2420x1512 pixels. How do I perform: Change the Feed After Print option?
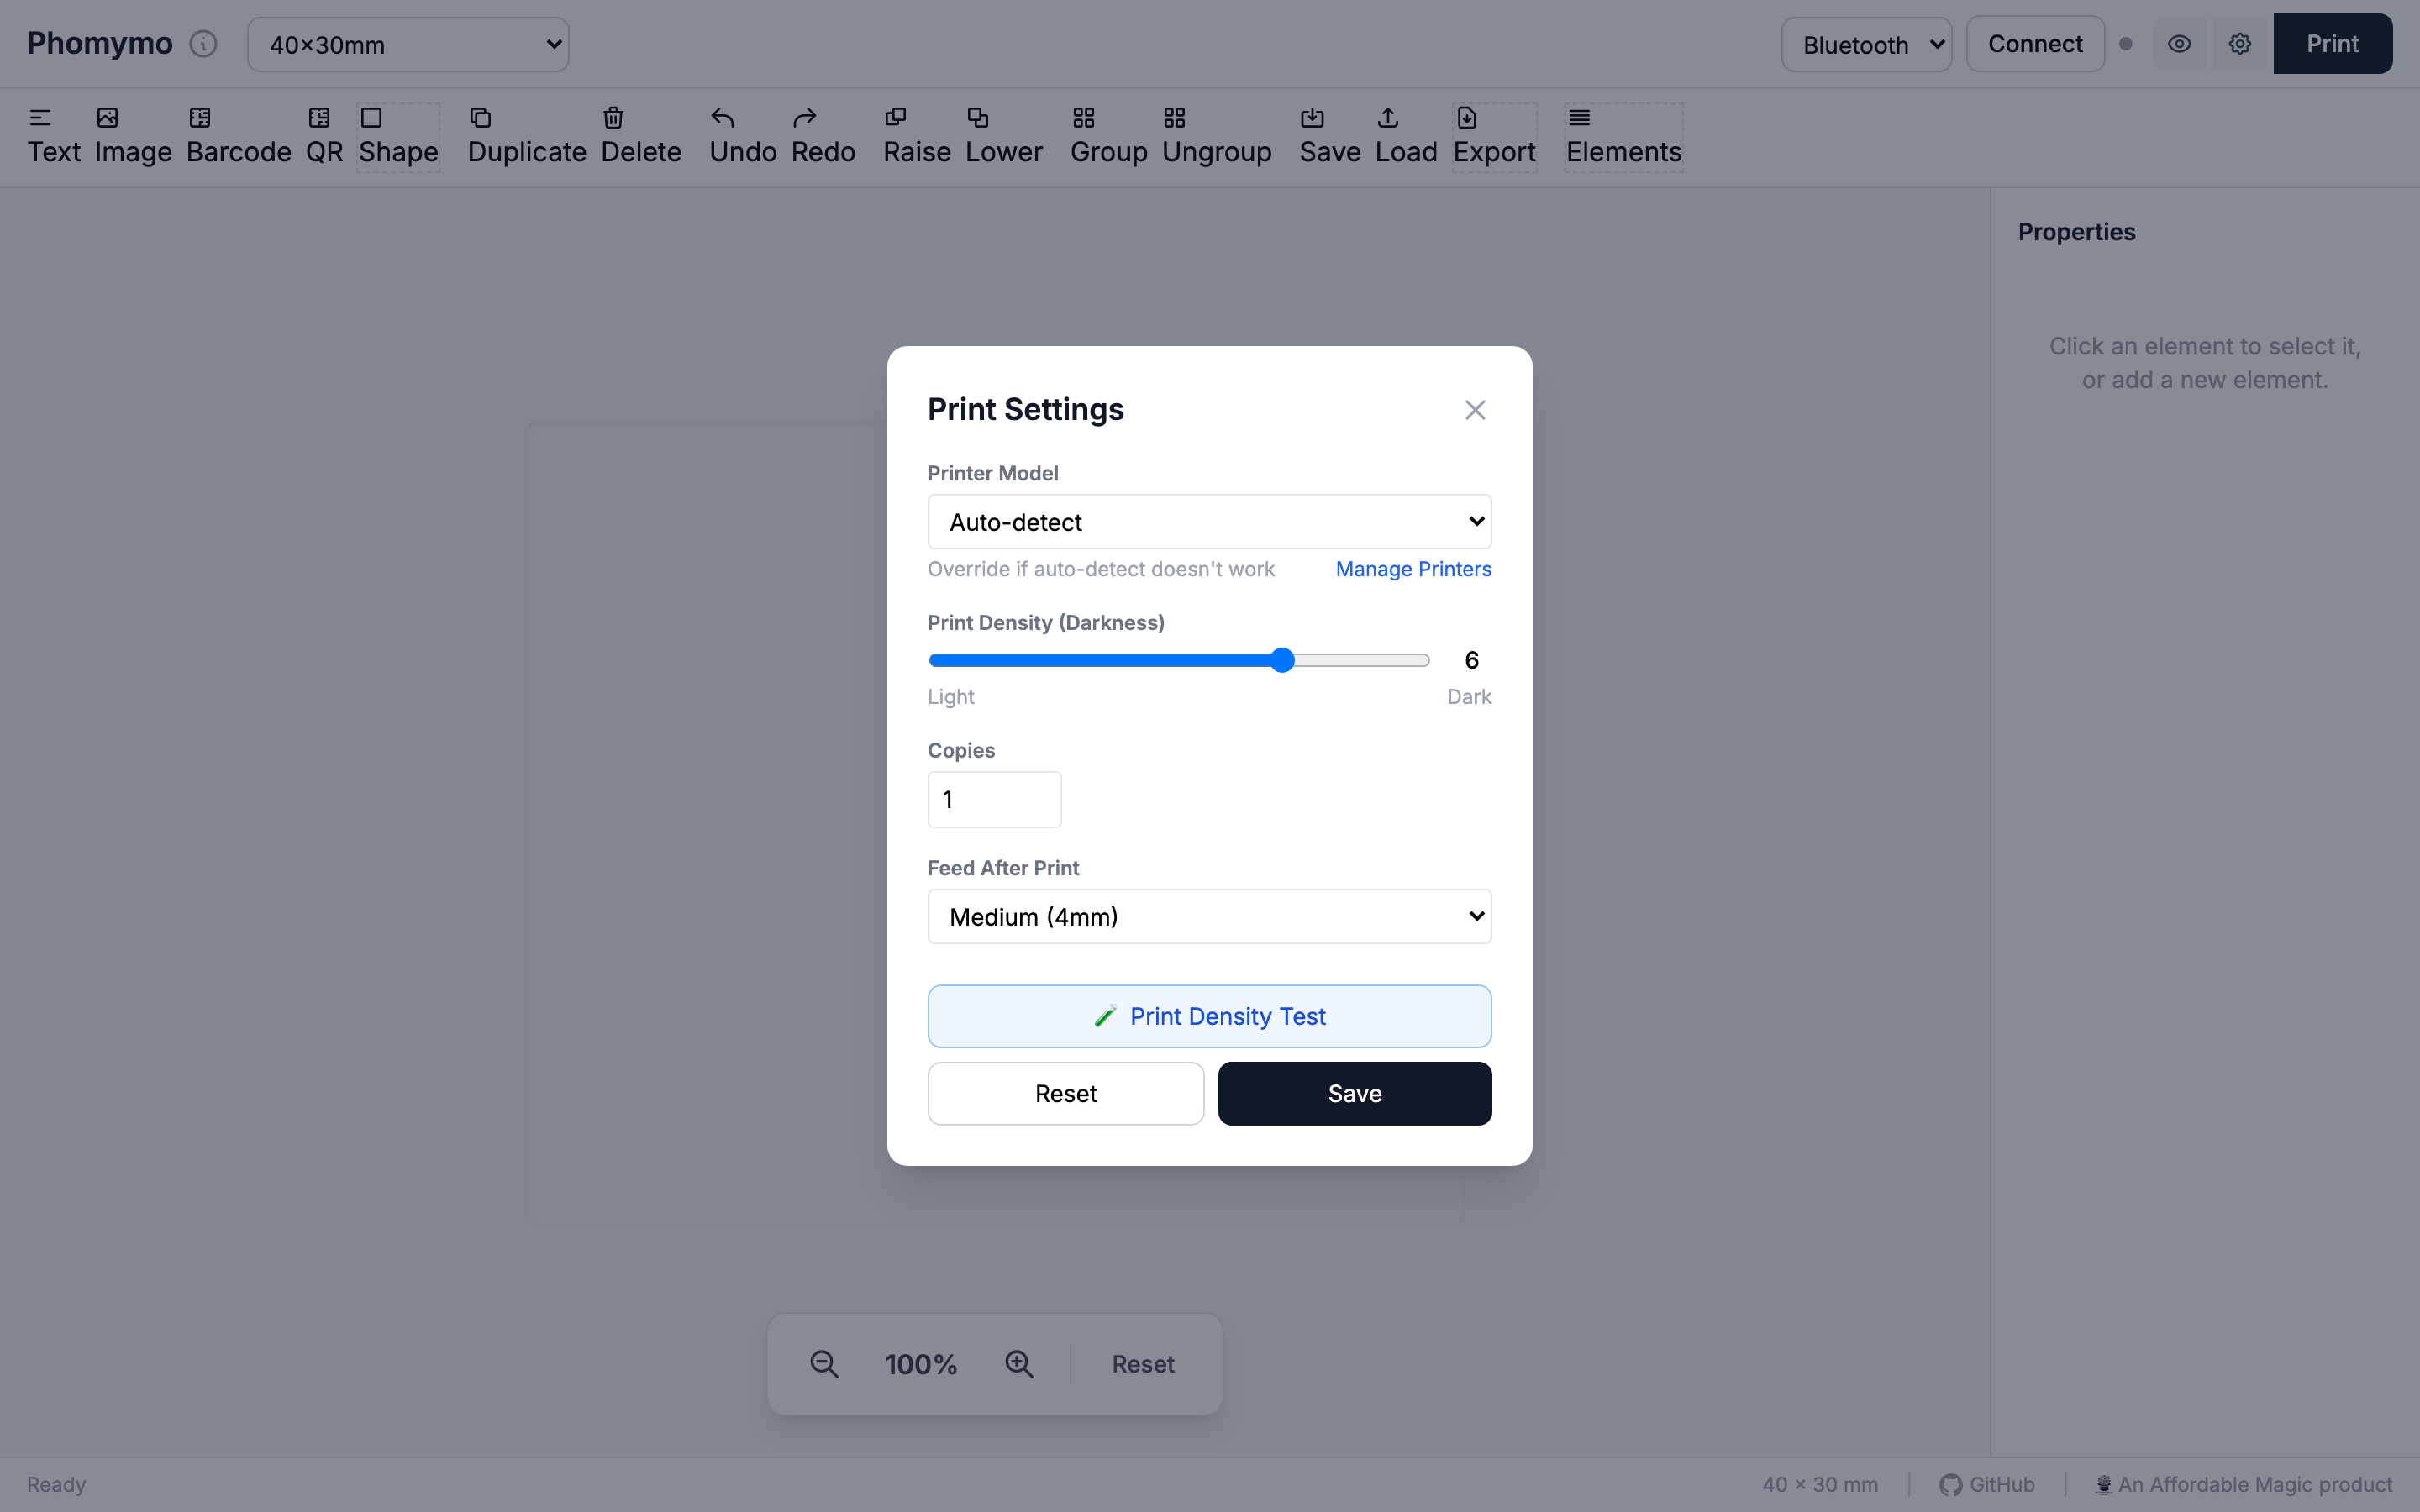1208,916
